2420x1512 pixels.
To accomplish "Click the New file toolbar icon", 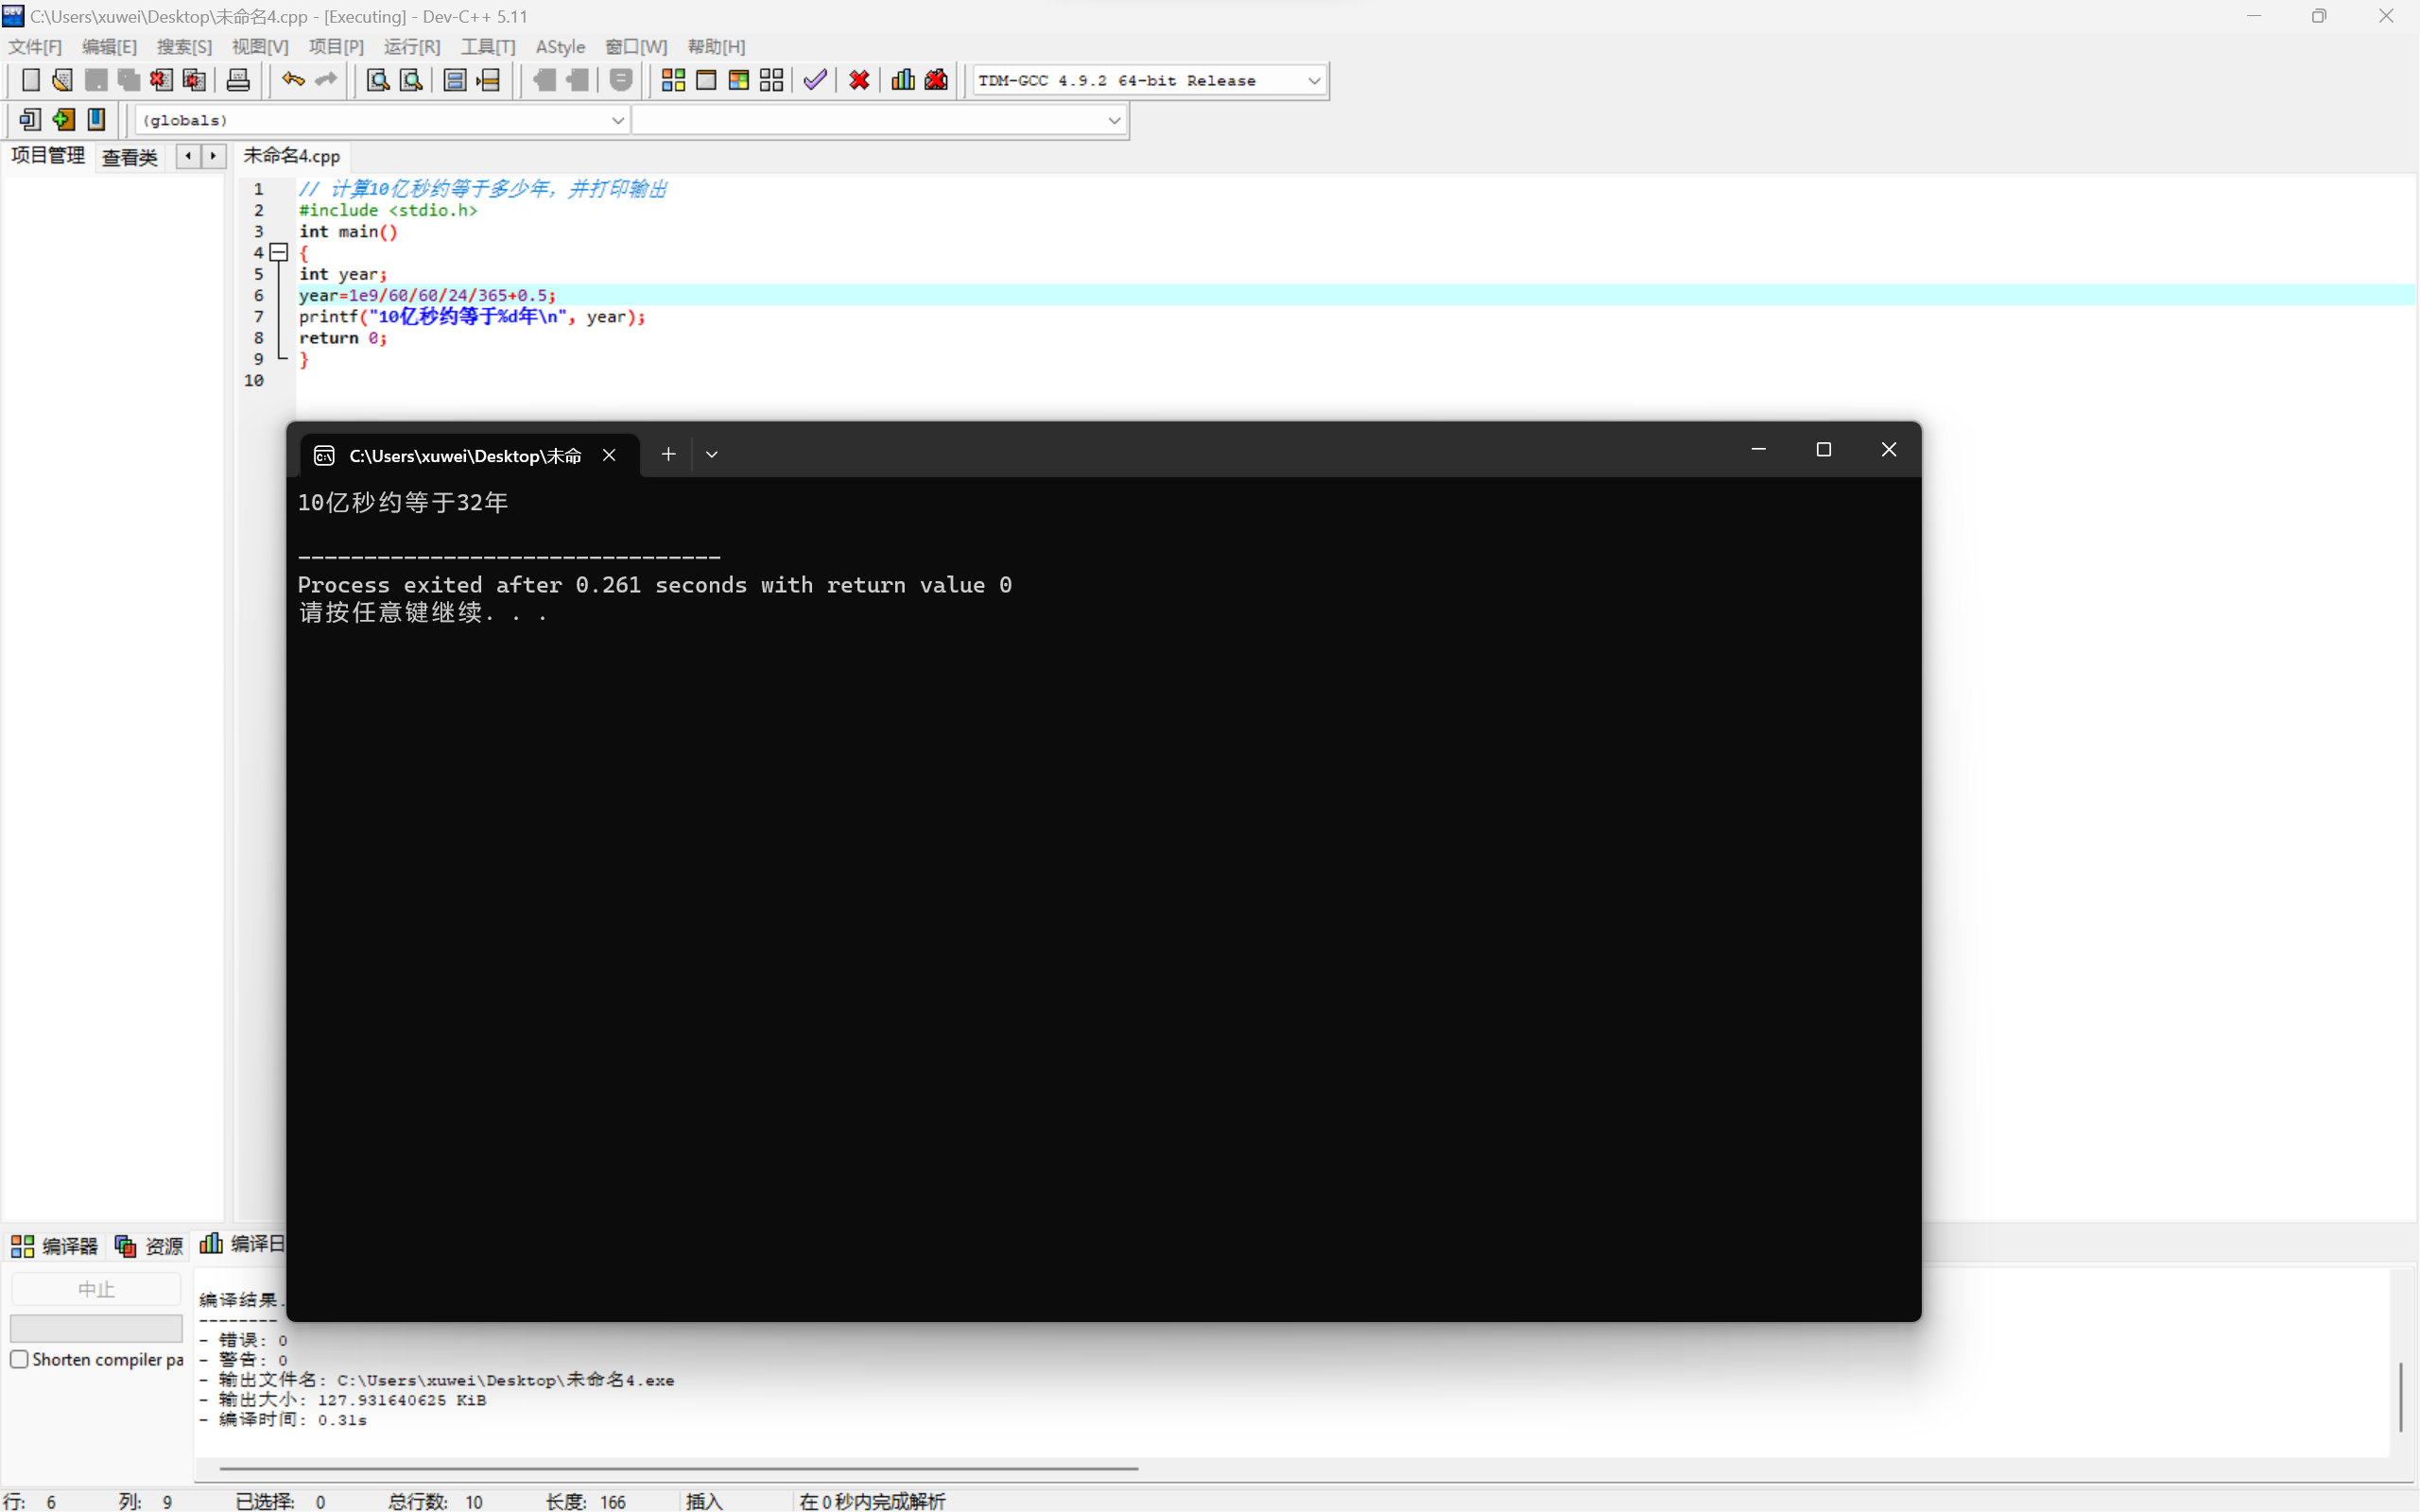I will tap(31, 80).
